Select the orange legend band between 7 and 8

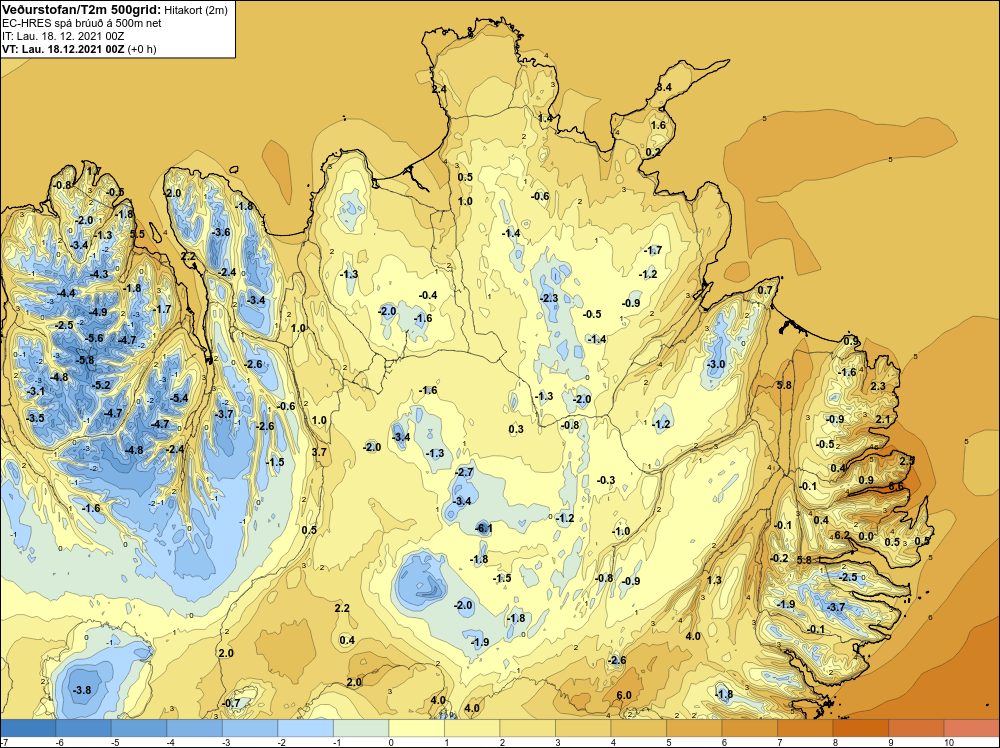tap(805, 728)
